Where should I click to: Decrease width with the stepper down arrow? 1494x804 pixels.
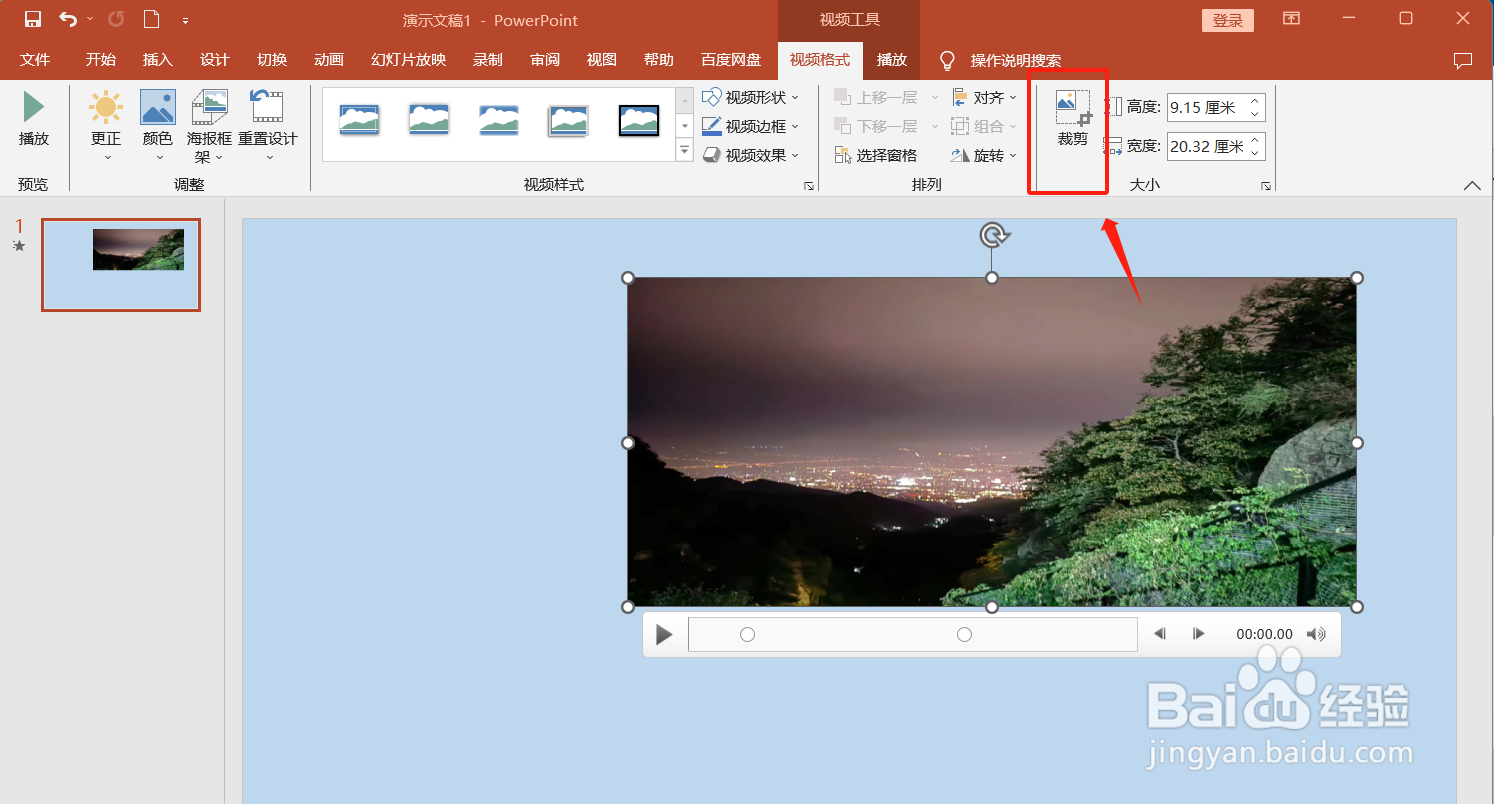[x=1257, y=153]
